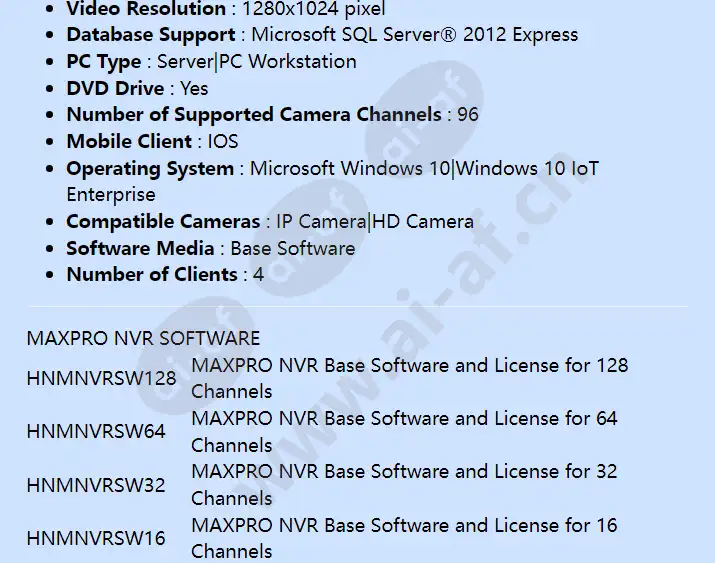Select the HNMNVRSW128 model number
The height and width of the screenshot is (563, 715).
coord(101,378)
